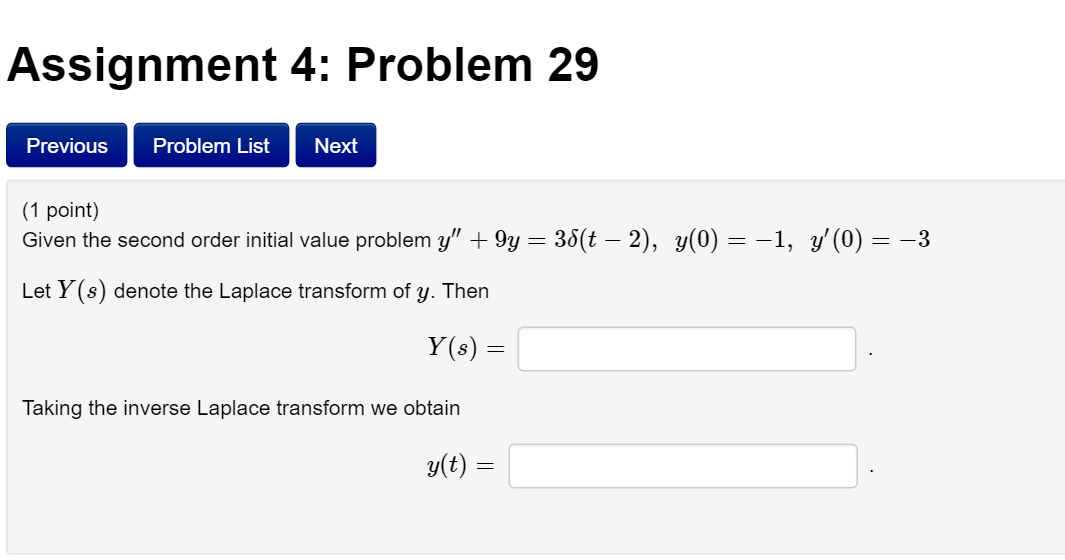Click the period after the y(t) input box
The width and height of the screenshot is (1065, 560).
pos(871,470)
